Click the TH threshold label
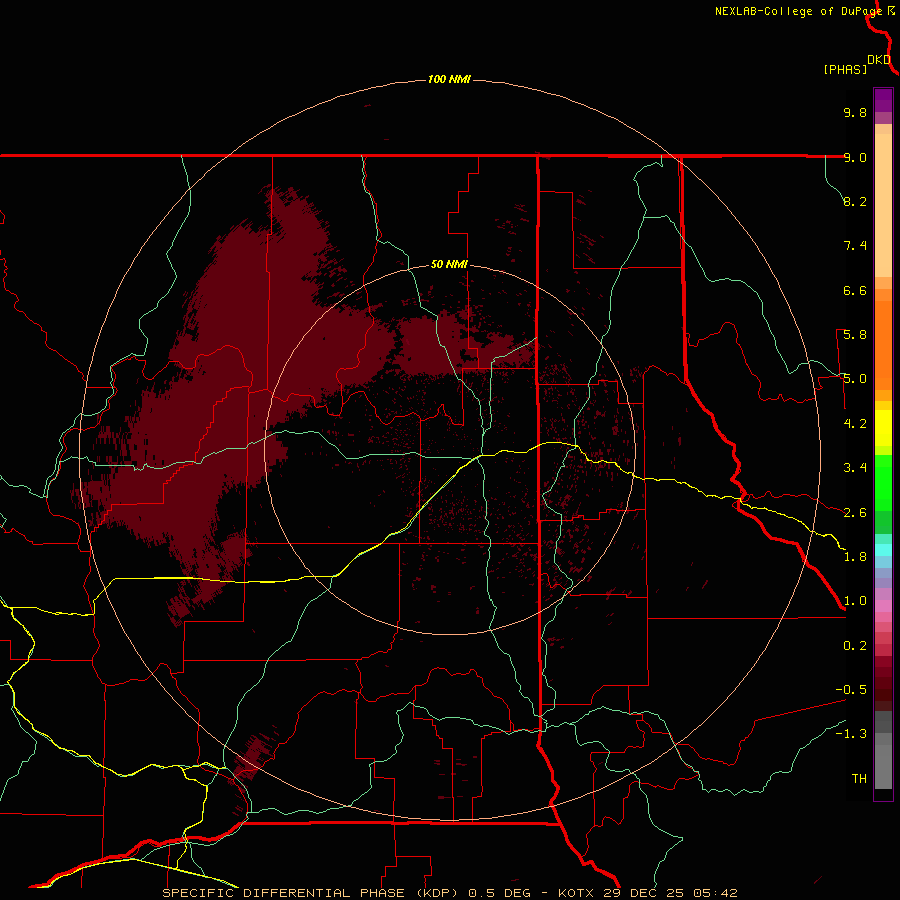The width and height of the screenshot is (900, 900). click(x=859, y=779)
